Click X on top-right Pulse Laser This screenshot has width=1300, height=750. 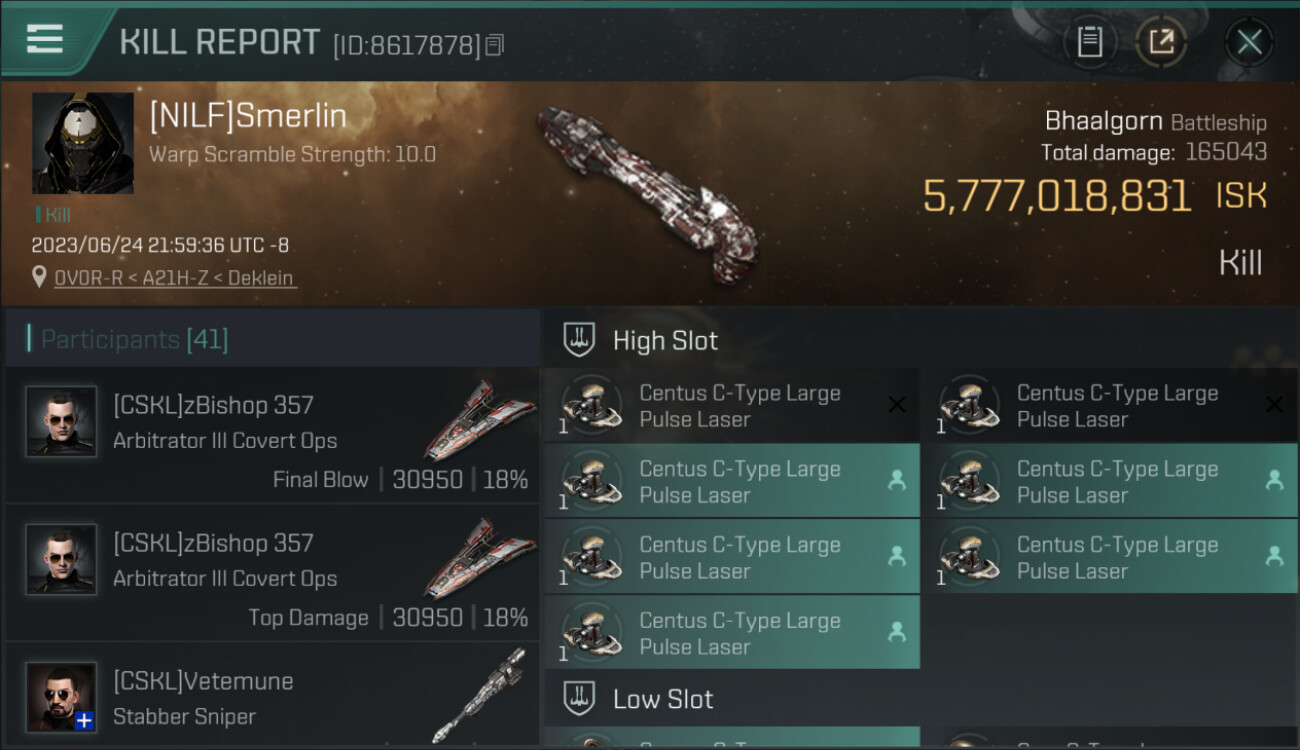click(x=1274, y=405)
